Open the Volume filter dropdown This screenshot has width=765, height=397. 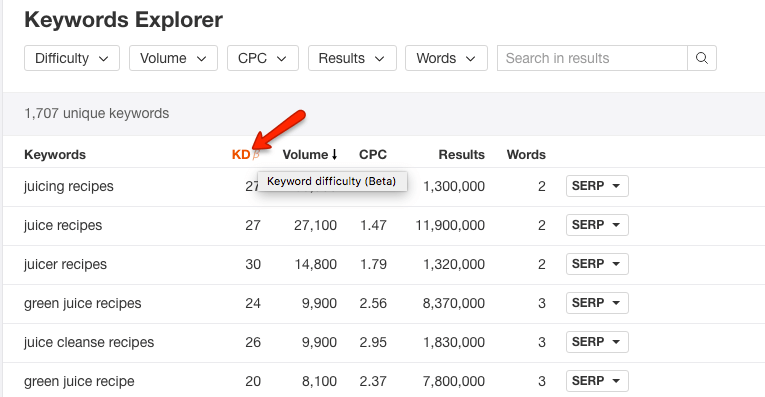[173, 58]
